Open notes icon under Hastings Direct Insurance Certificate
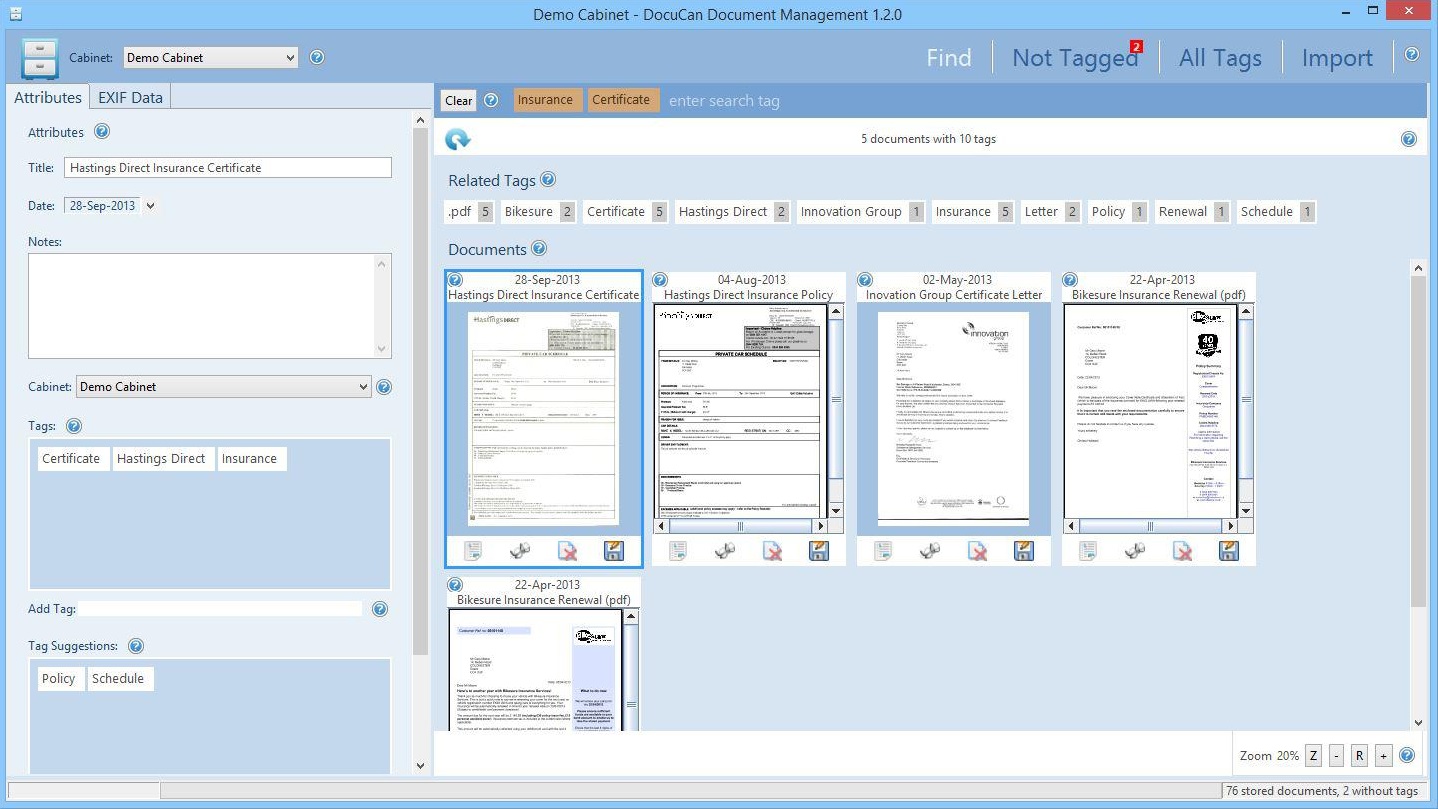The image size is (1438, 809). [473, 551]
